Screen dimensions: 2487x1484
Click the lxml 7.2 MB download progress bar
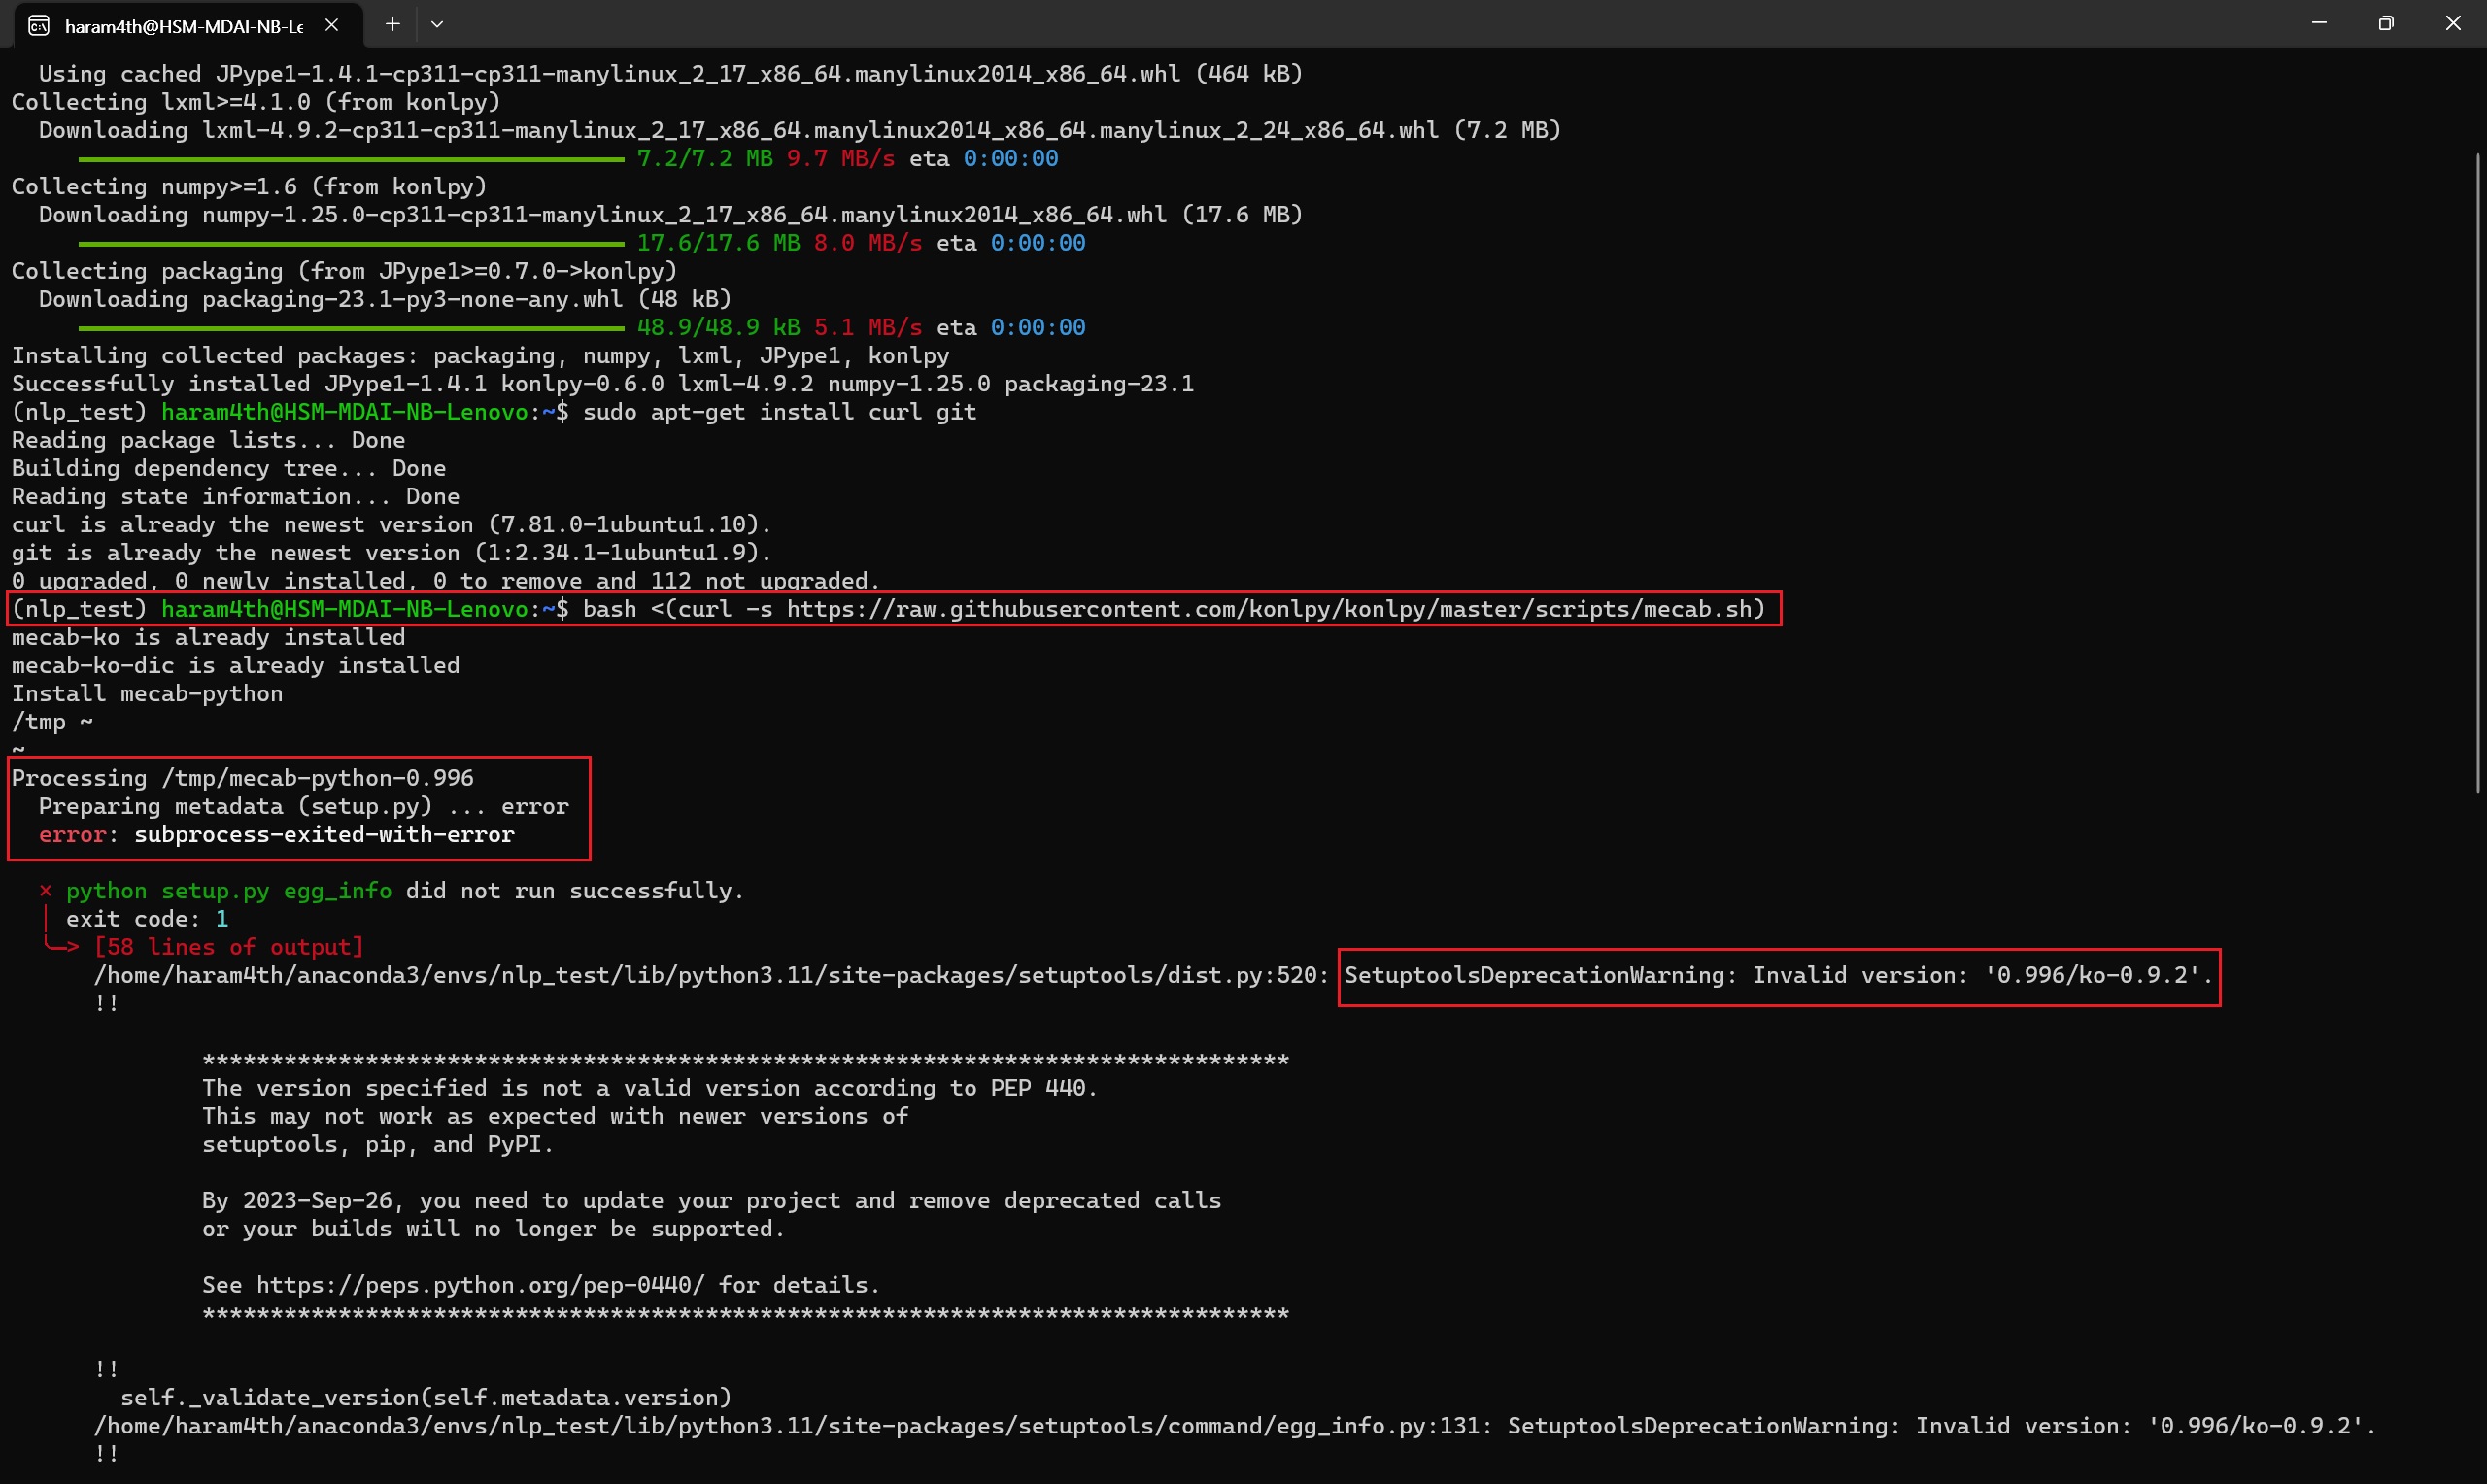point(351,159)
